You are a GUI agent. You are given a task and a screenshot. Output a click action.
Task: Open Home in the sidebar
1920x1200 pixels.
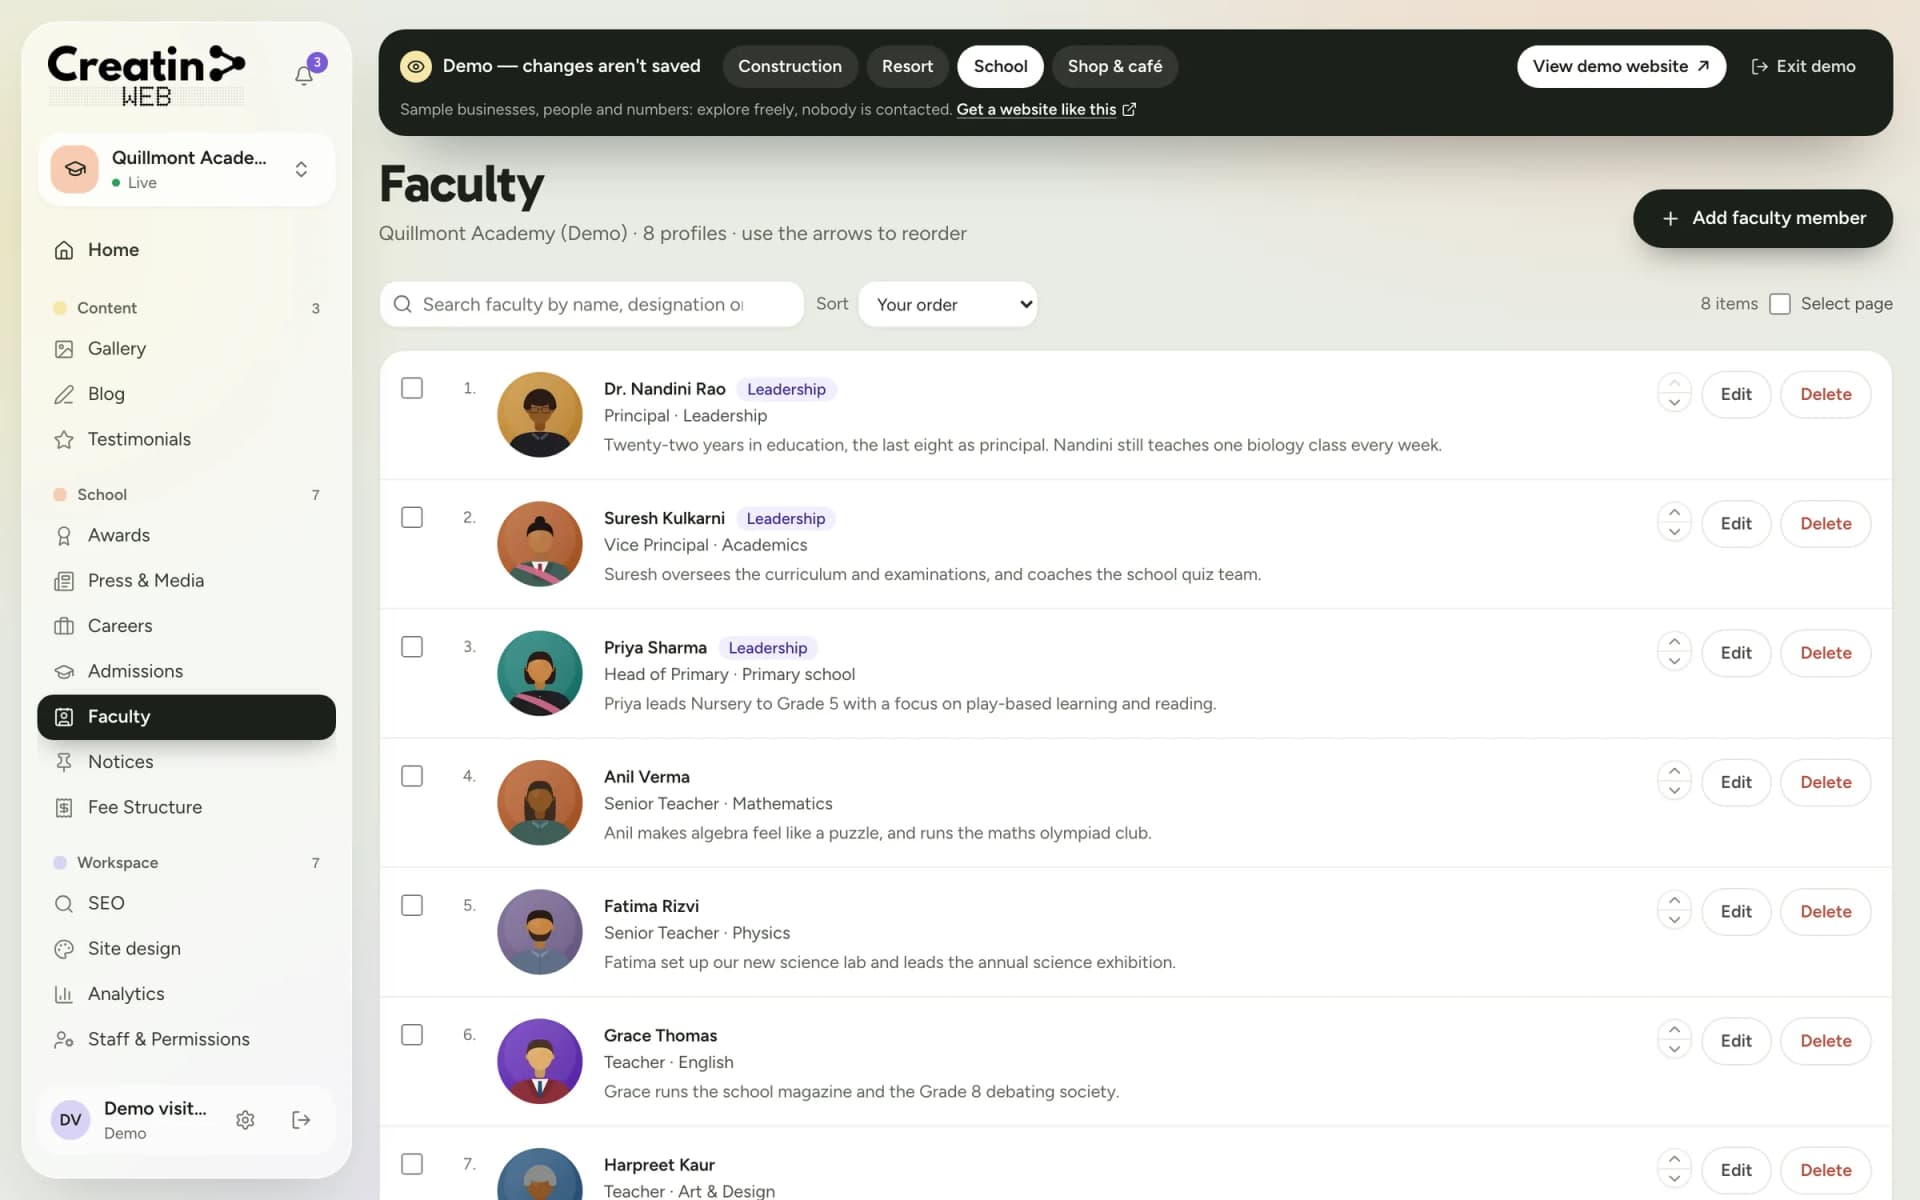coord(187,250)
